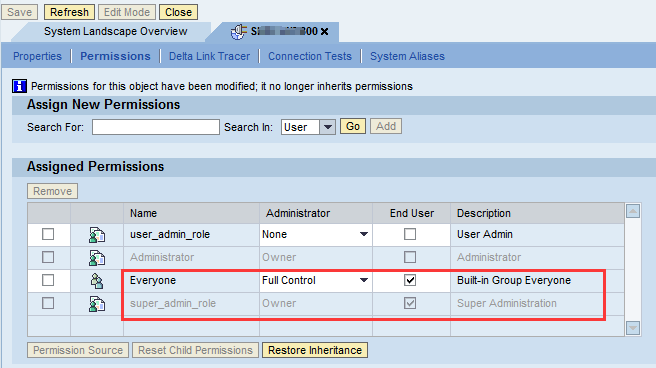Viewport: 656px width, 368px height.
Task: Open the Permissions tab
Action: coord(115,56)
